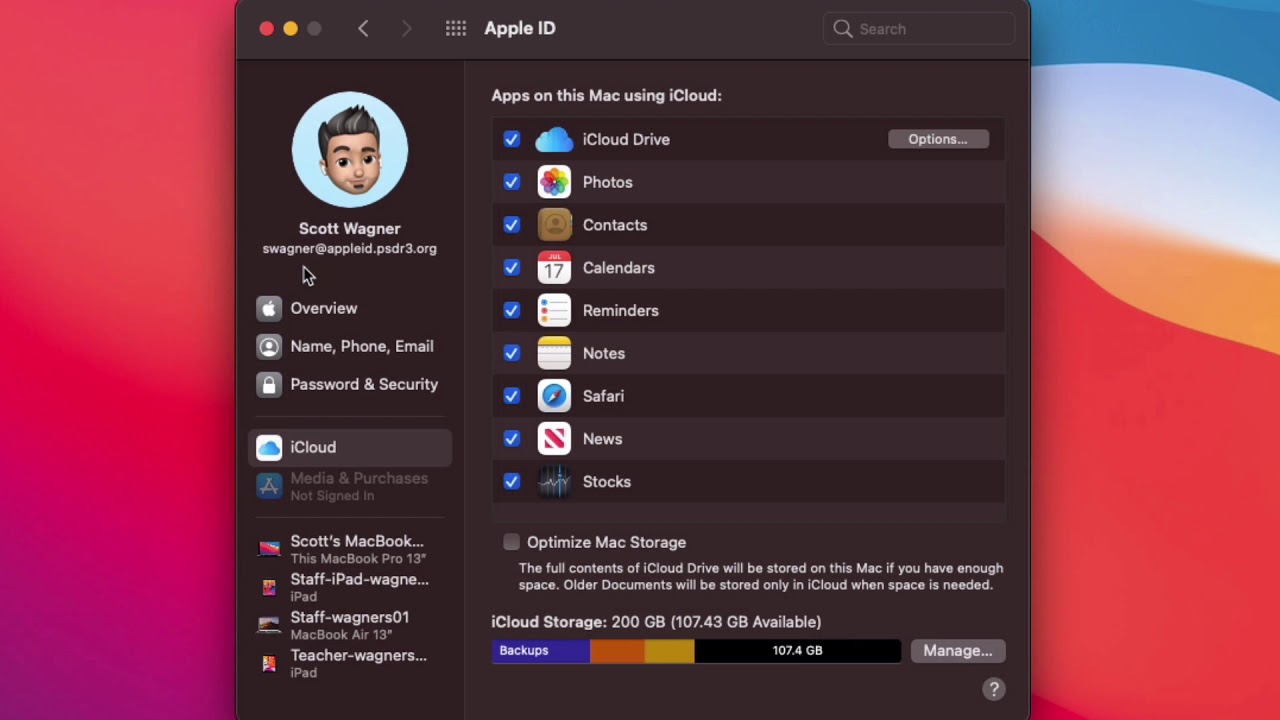Click the Stocks app icon
Screen dimensions: 1280x720
pyautogui.click(x=554, y=482)
